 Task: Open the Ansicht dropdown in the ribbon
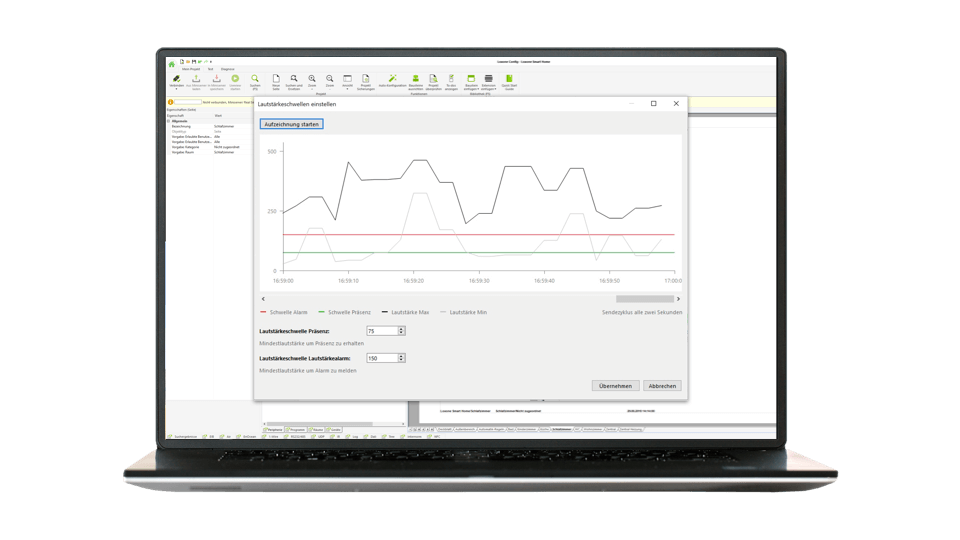pos(347,80)
